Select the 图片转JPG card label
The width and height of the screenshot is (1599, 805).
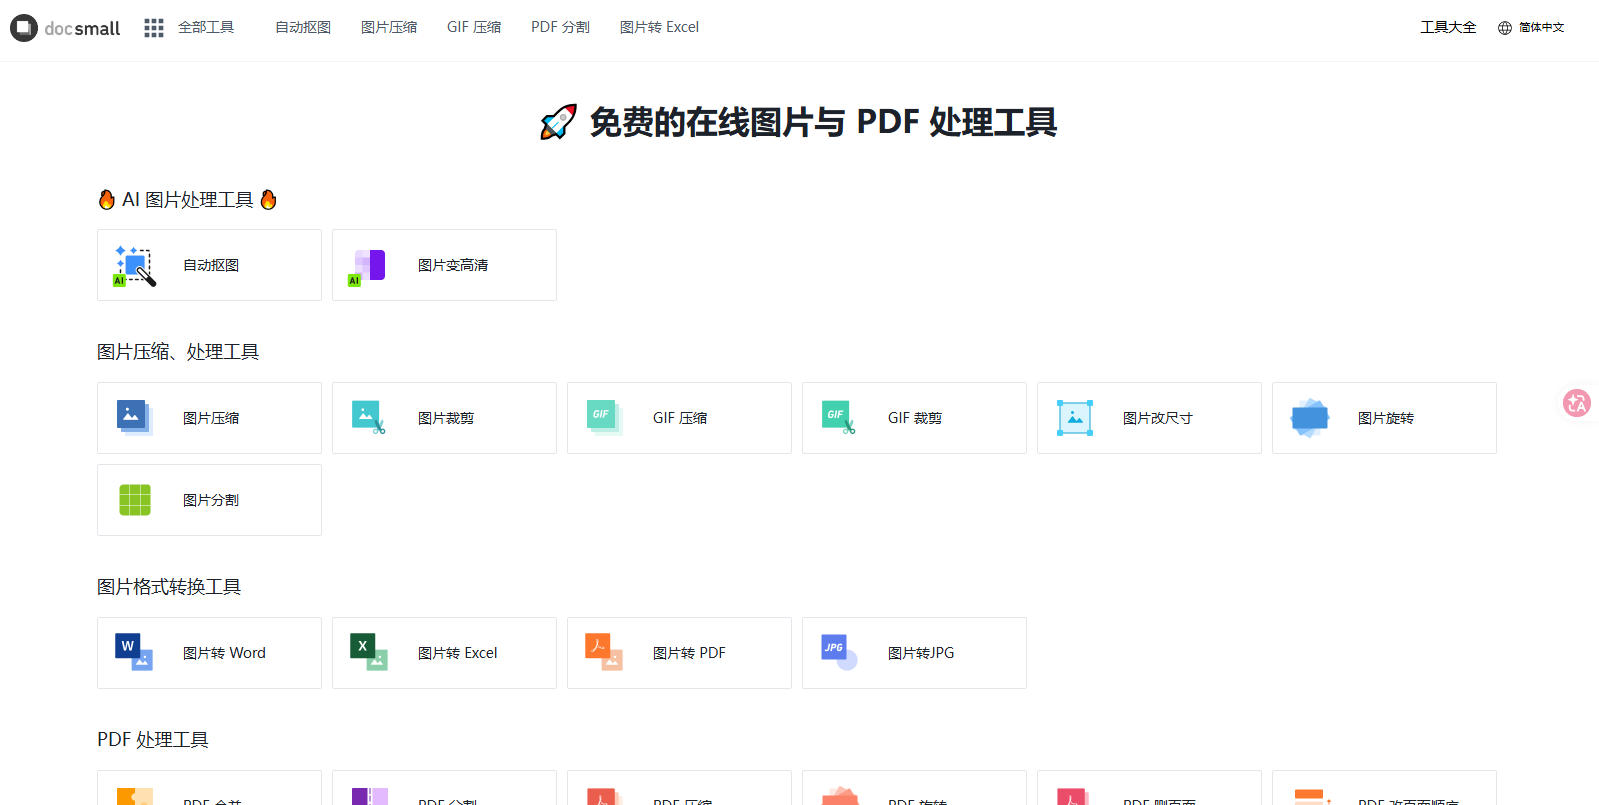921,653
